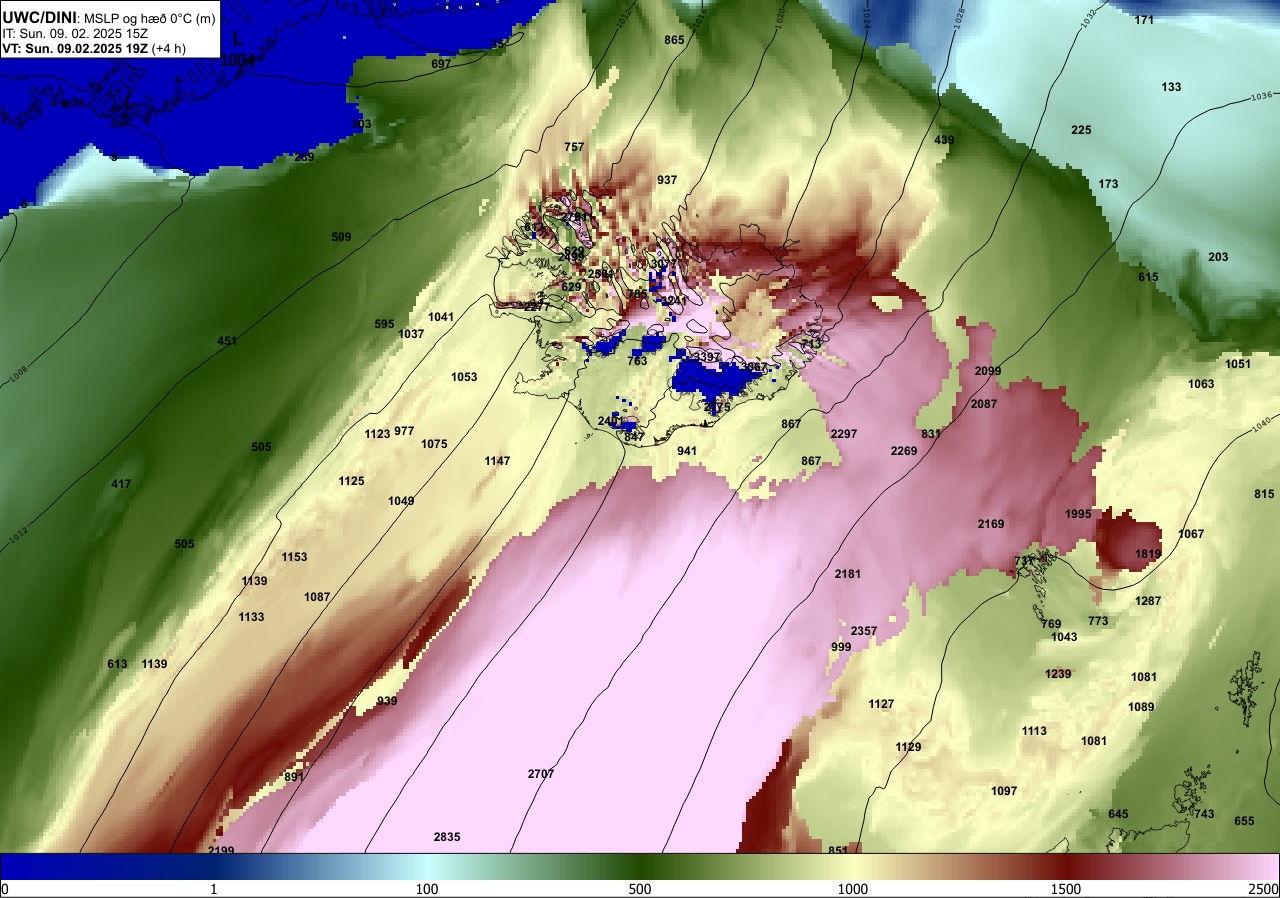1280x898 pixels.
Task: Click the height value 2181
Action: pos(848,574)
